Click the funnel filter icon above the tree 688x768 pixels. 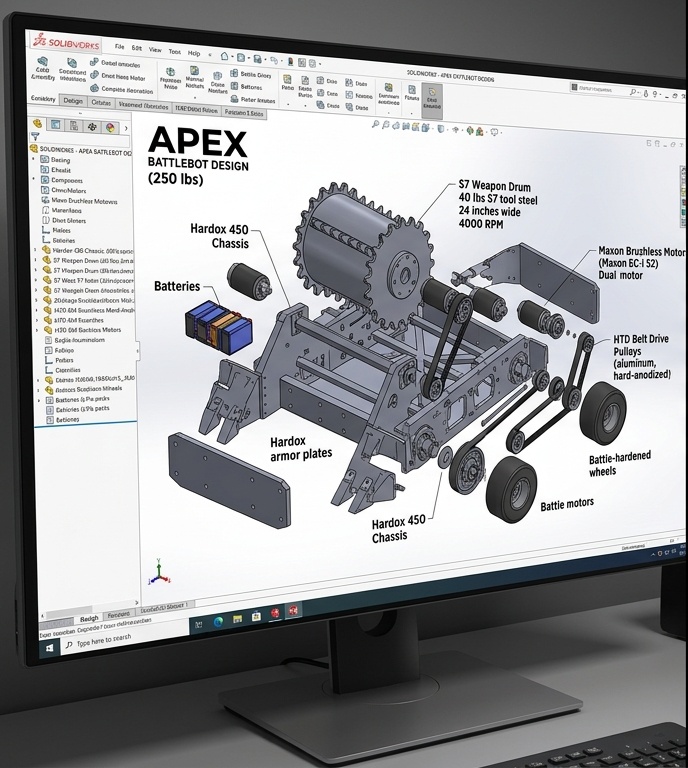(x=35, y=137)
